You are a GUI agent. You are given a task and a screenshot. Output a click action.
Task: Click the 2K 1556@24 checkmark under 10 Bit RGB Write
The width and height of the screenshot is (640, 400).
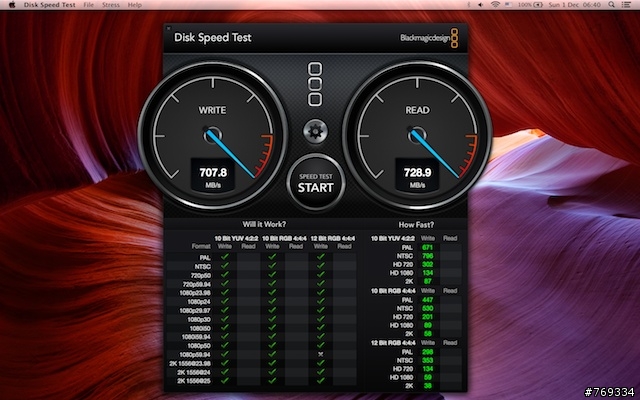coord(272,372)
